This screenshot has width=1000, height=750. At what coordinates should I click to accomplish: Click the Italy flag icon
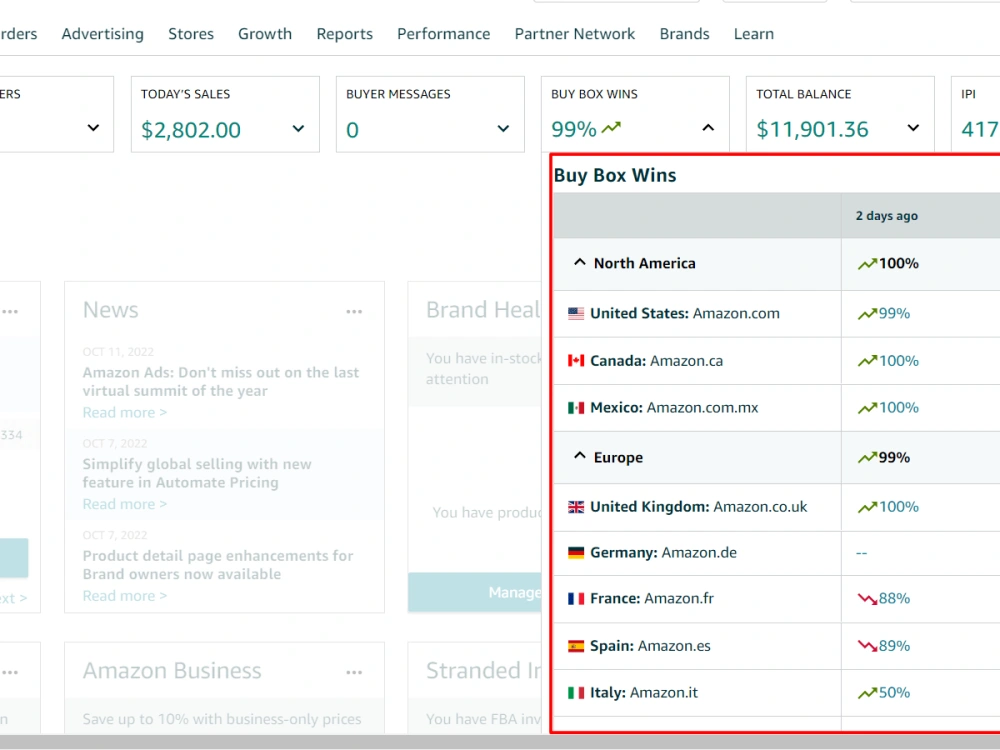[x=576, y=693]
